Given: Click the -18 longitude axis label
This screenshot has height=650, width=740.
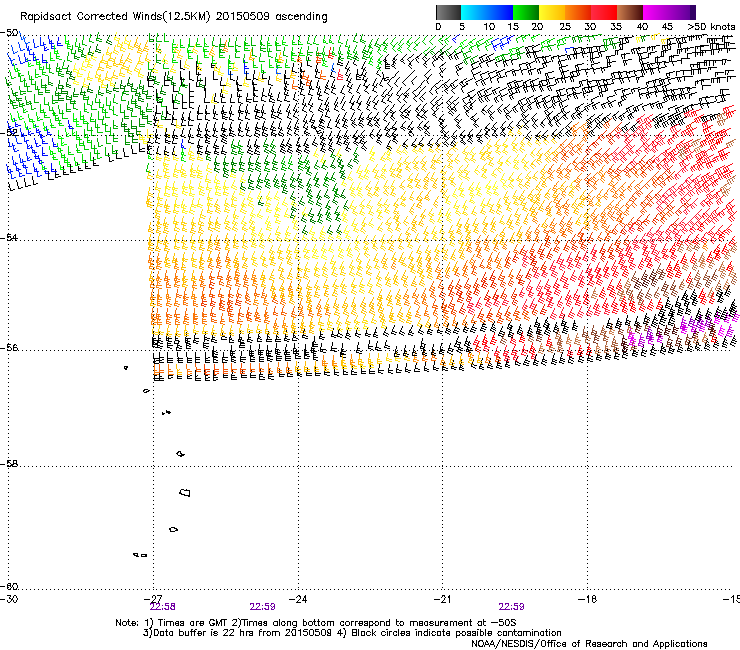Looking at the screenshot, I should pyautogui.click(x=587, y=599).
